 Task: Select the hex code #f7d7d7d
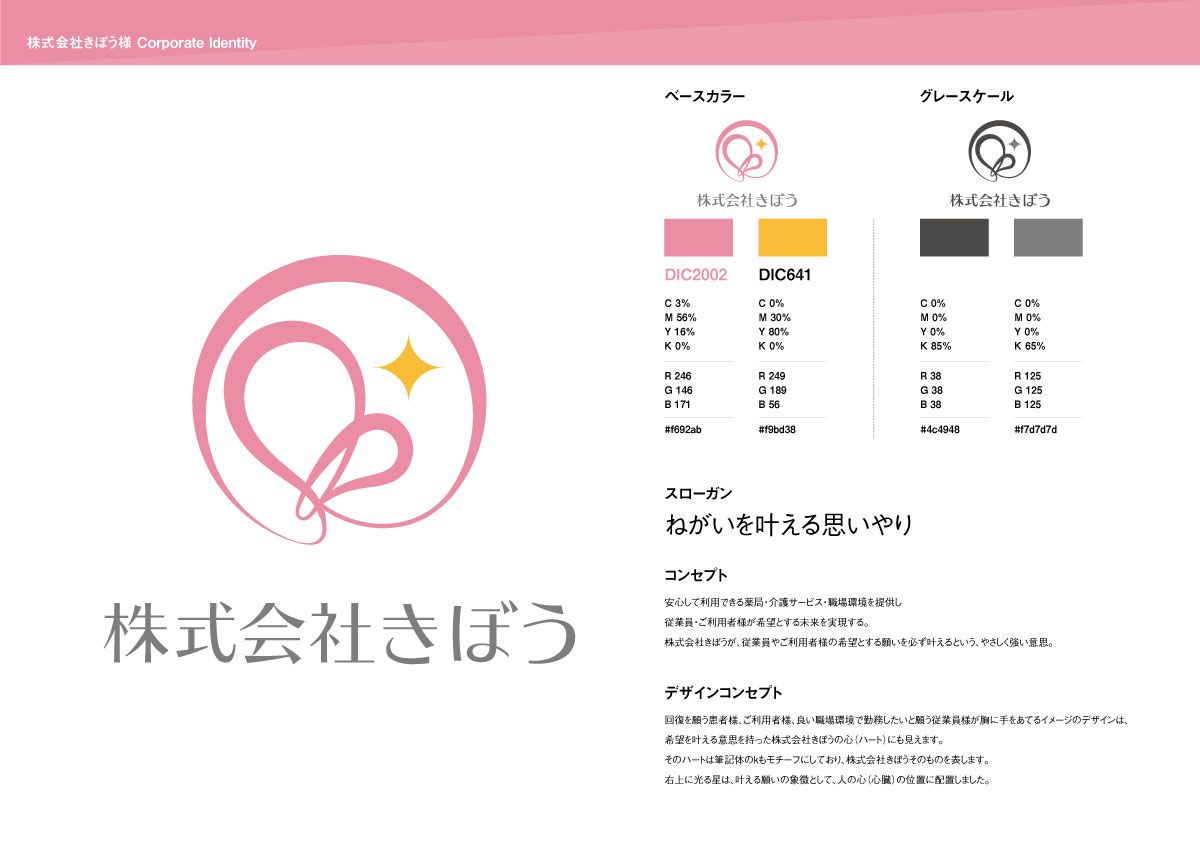pos(1036,429)
